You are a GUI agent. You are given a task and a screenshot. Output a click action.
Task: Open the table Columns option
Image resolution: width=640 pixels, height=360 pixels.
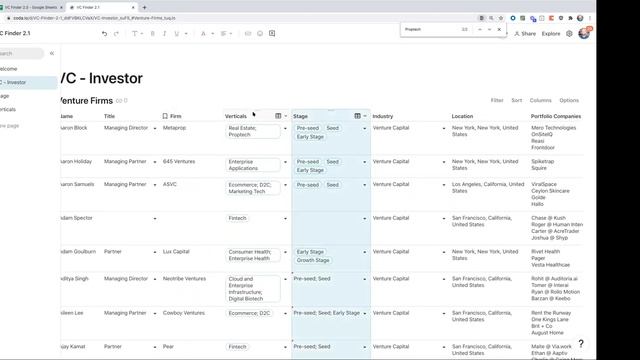pos(540,100)
